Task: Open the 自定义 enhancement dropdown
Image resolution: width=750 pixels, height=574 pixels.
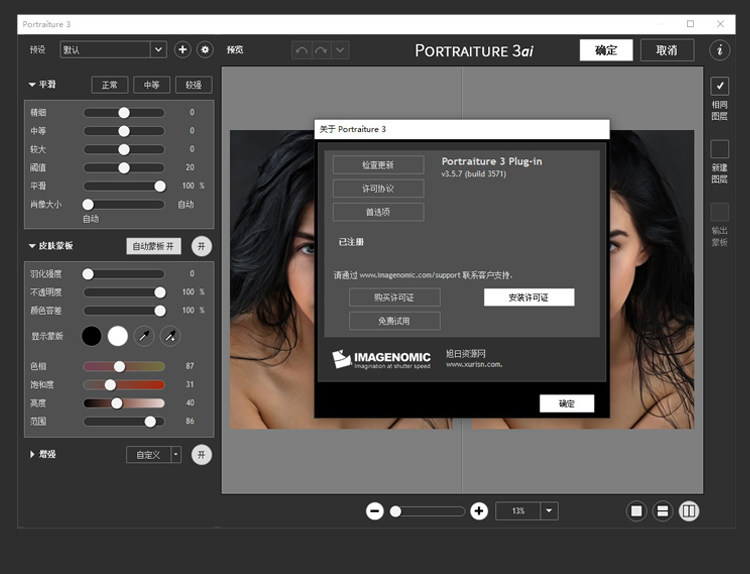Action: coord(154,454)
